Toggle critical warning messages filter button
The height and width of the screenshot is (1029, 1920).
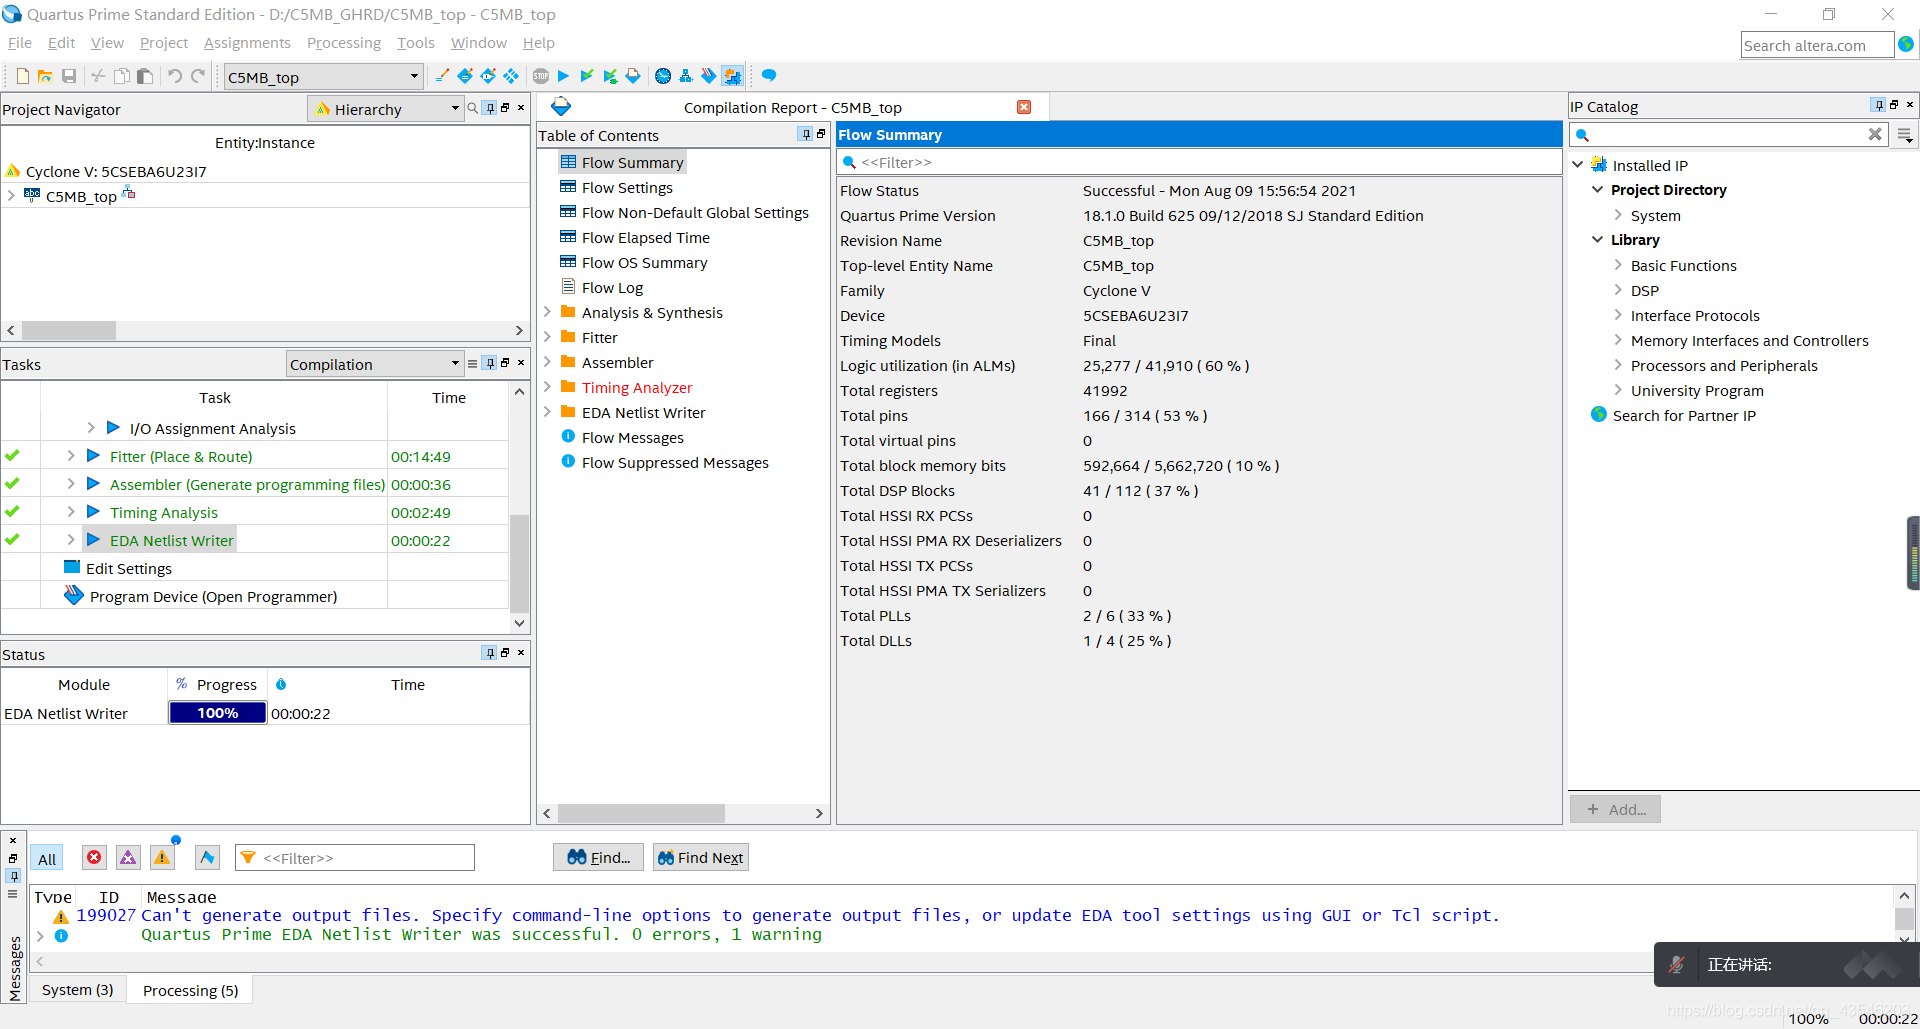pyautogui.click(x=128, y=857)
